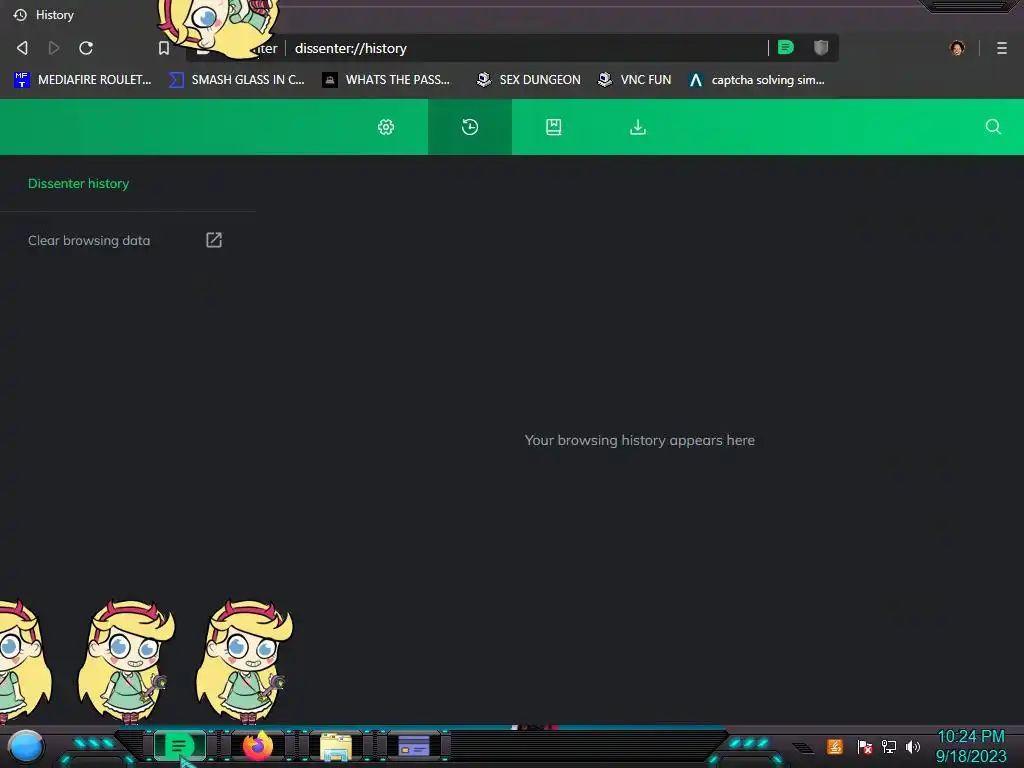This screenshot has height=768, width=1024.
Task: Click the clock showing 10:24 PM
Action: click(x=971, y=737)
